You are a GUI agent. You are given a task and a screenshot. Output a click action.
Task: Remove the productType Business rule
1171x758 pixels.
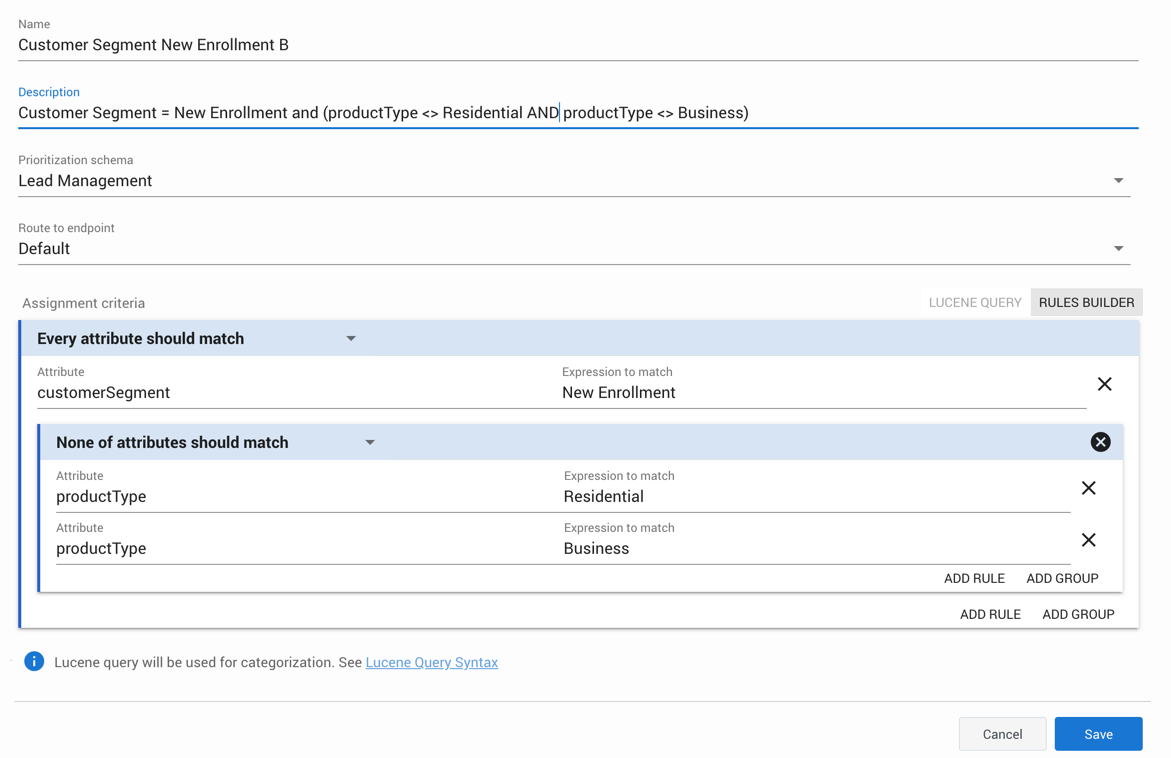pos(1088,540)
